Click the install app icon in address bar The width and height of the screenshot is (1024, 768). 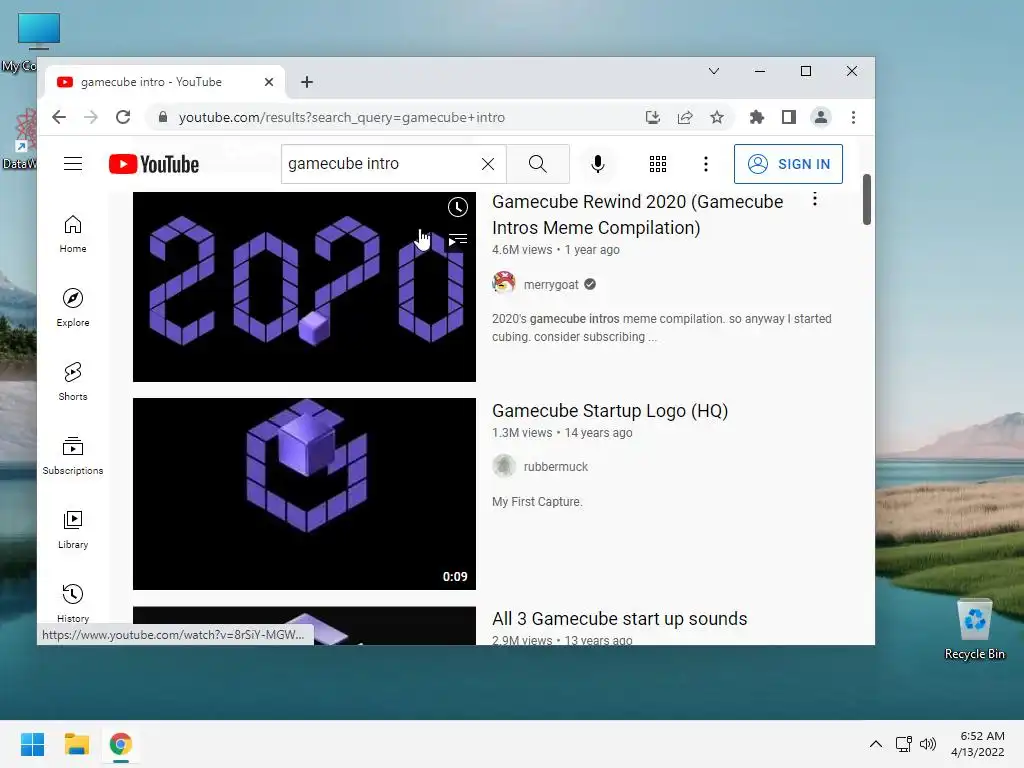pos(652,118)
